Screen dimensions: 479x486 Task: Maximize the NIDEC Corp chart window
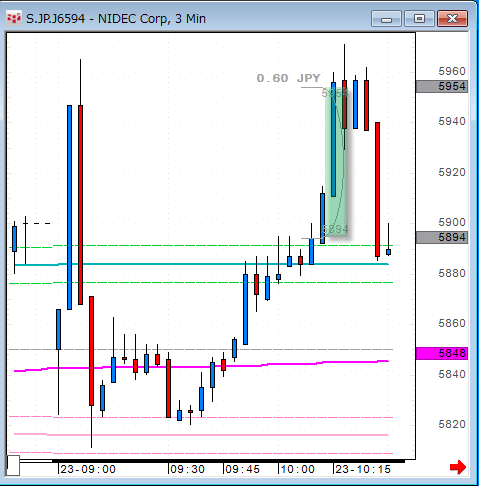pos(419,19)
